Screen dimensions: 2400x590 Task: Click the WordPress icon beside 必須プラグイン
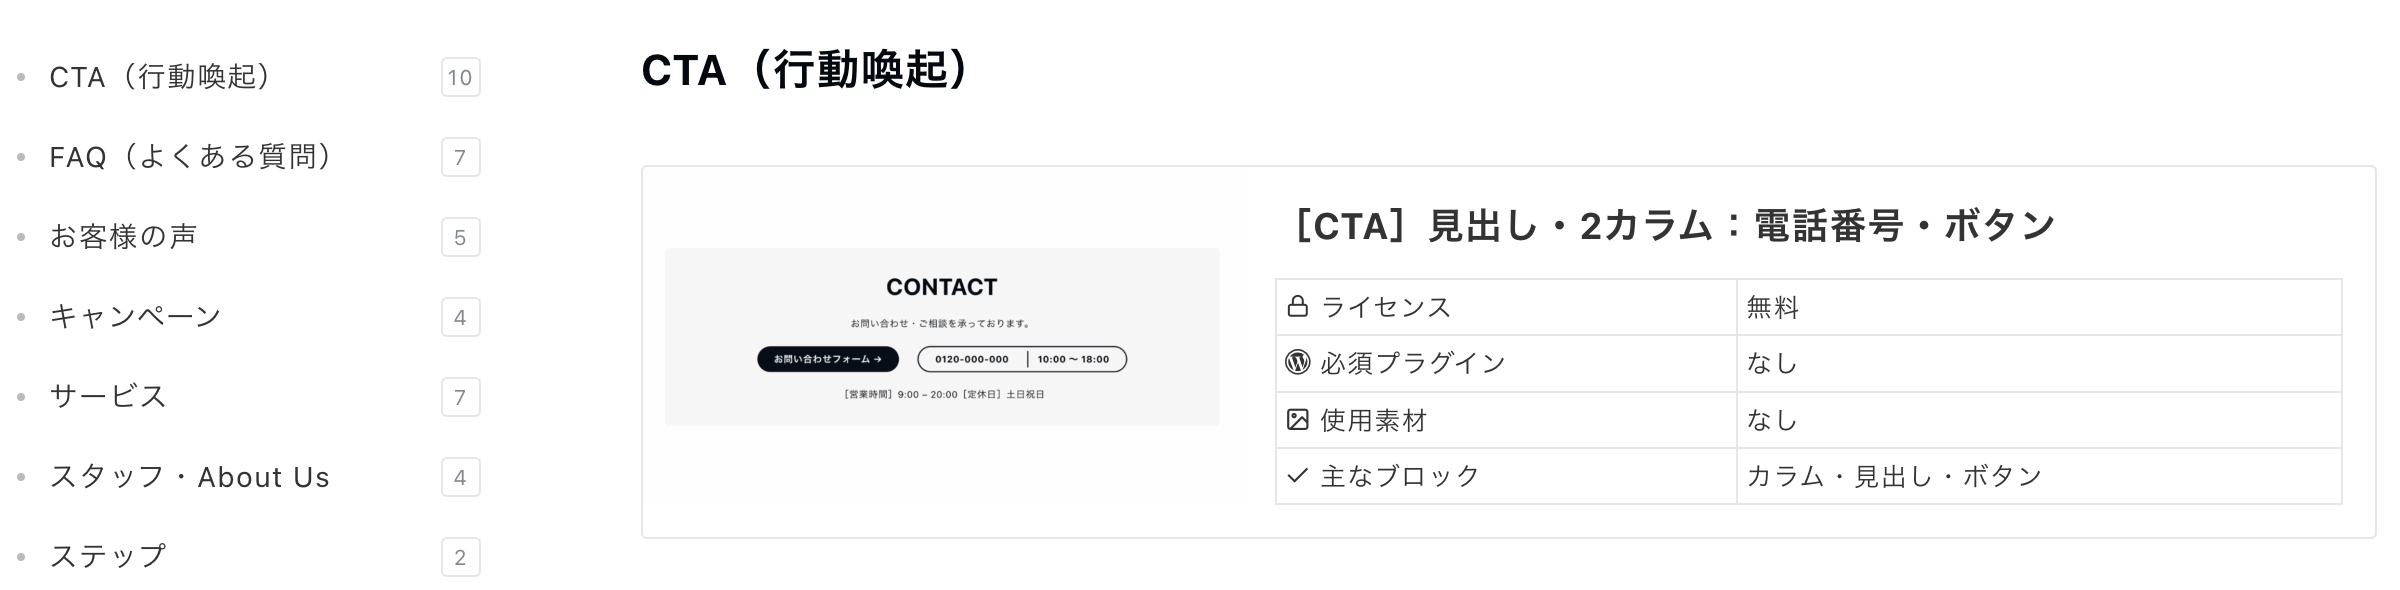[x=1297, y=363]
